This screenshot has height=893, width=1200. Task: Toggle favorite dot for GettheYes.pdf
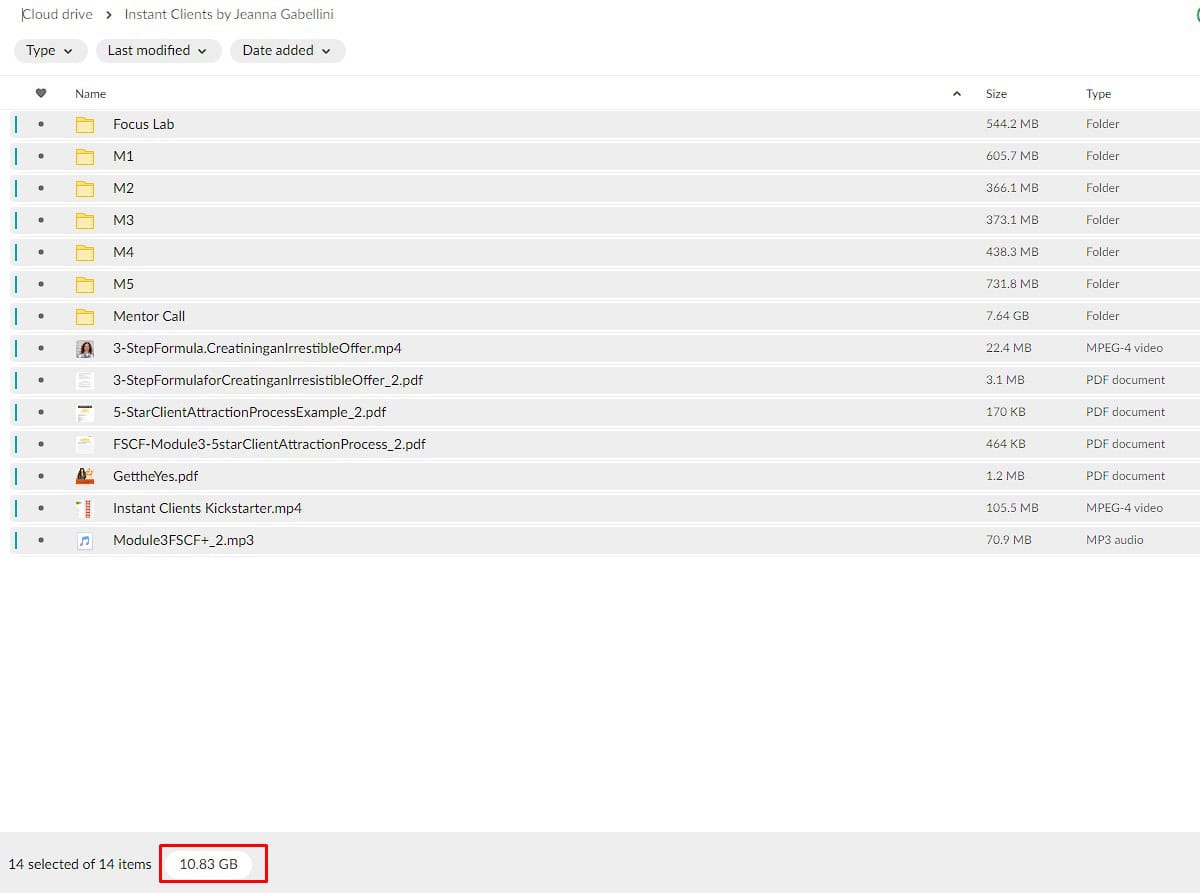pos(41,476)
